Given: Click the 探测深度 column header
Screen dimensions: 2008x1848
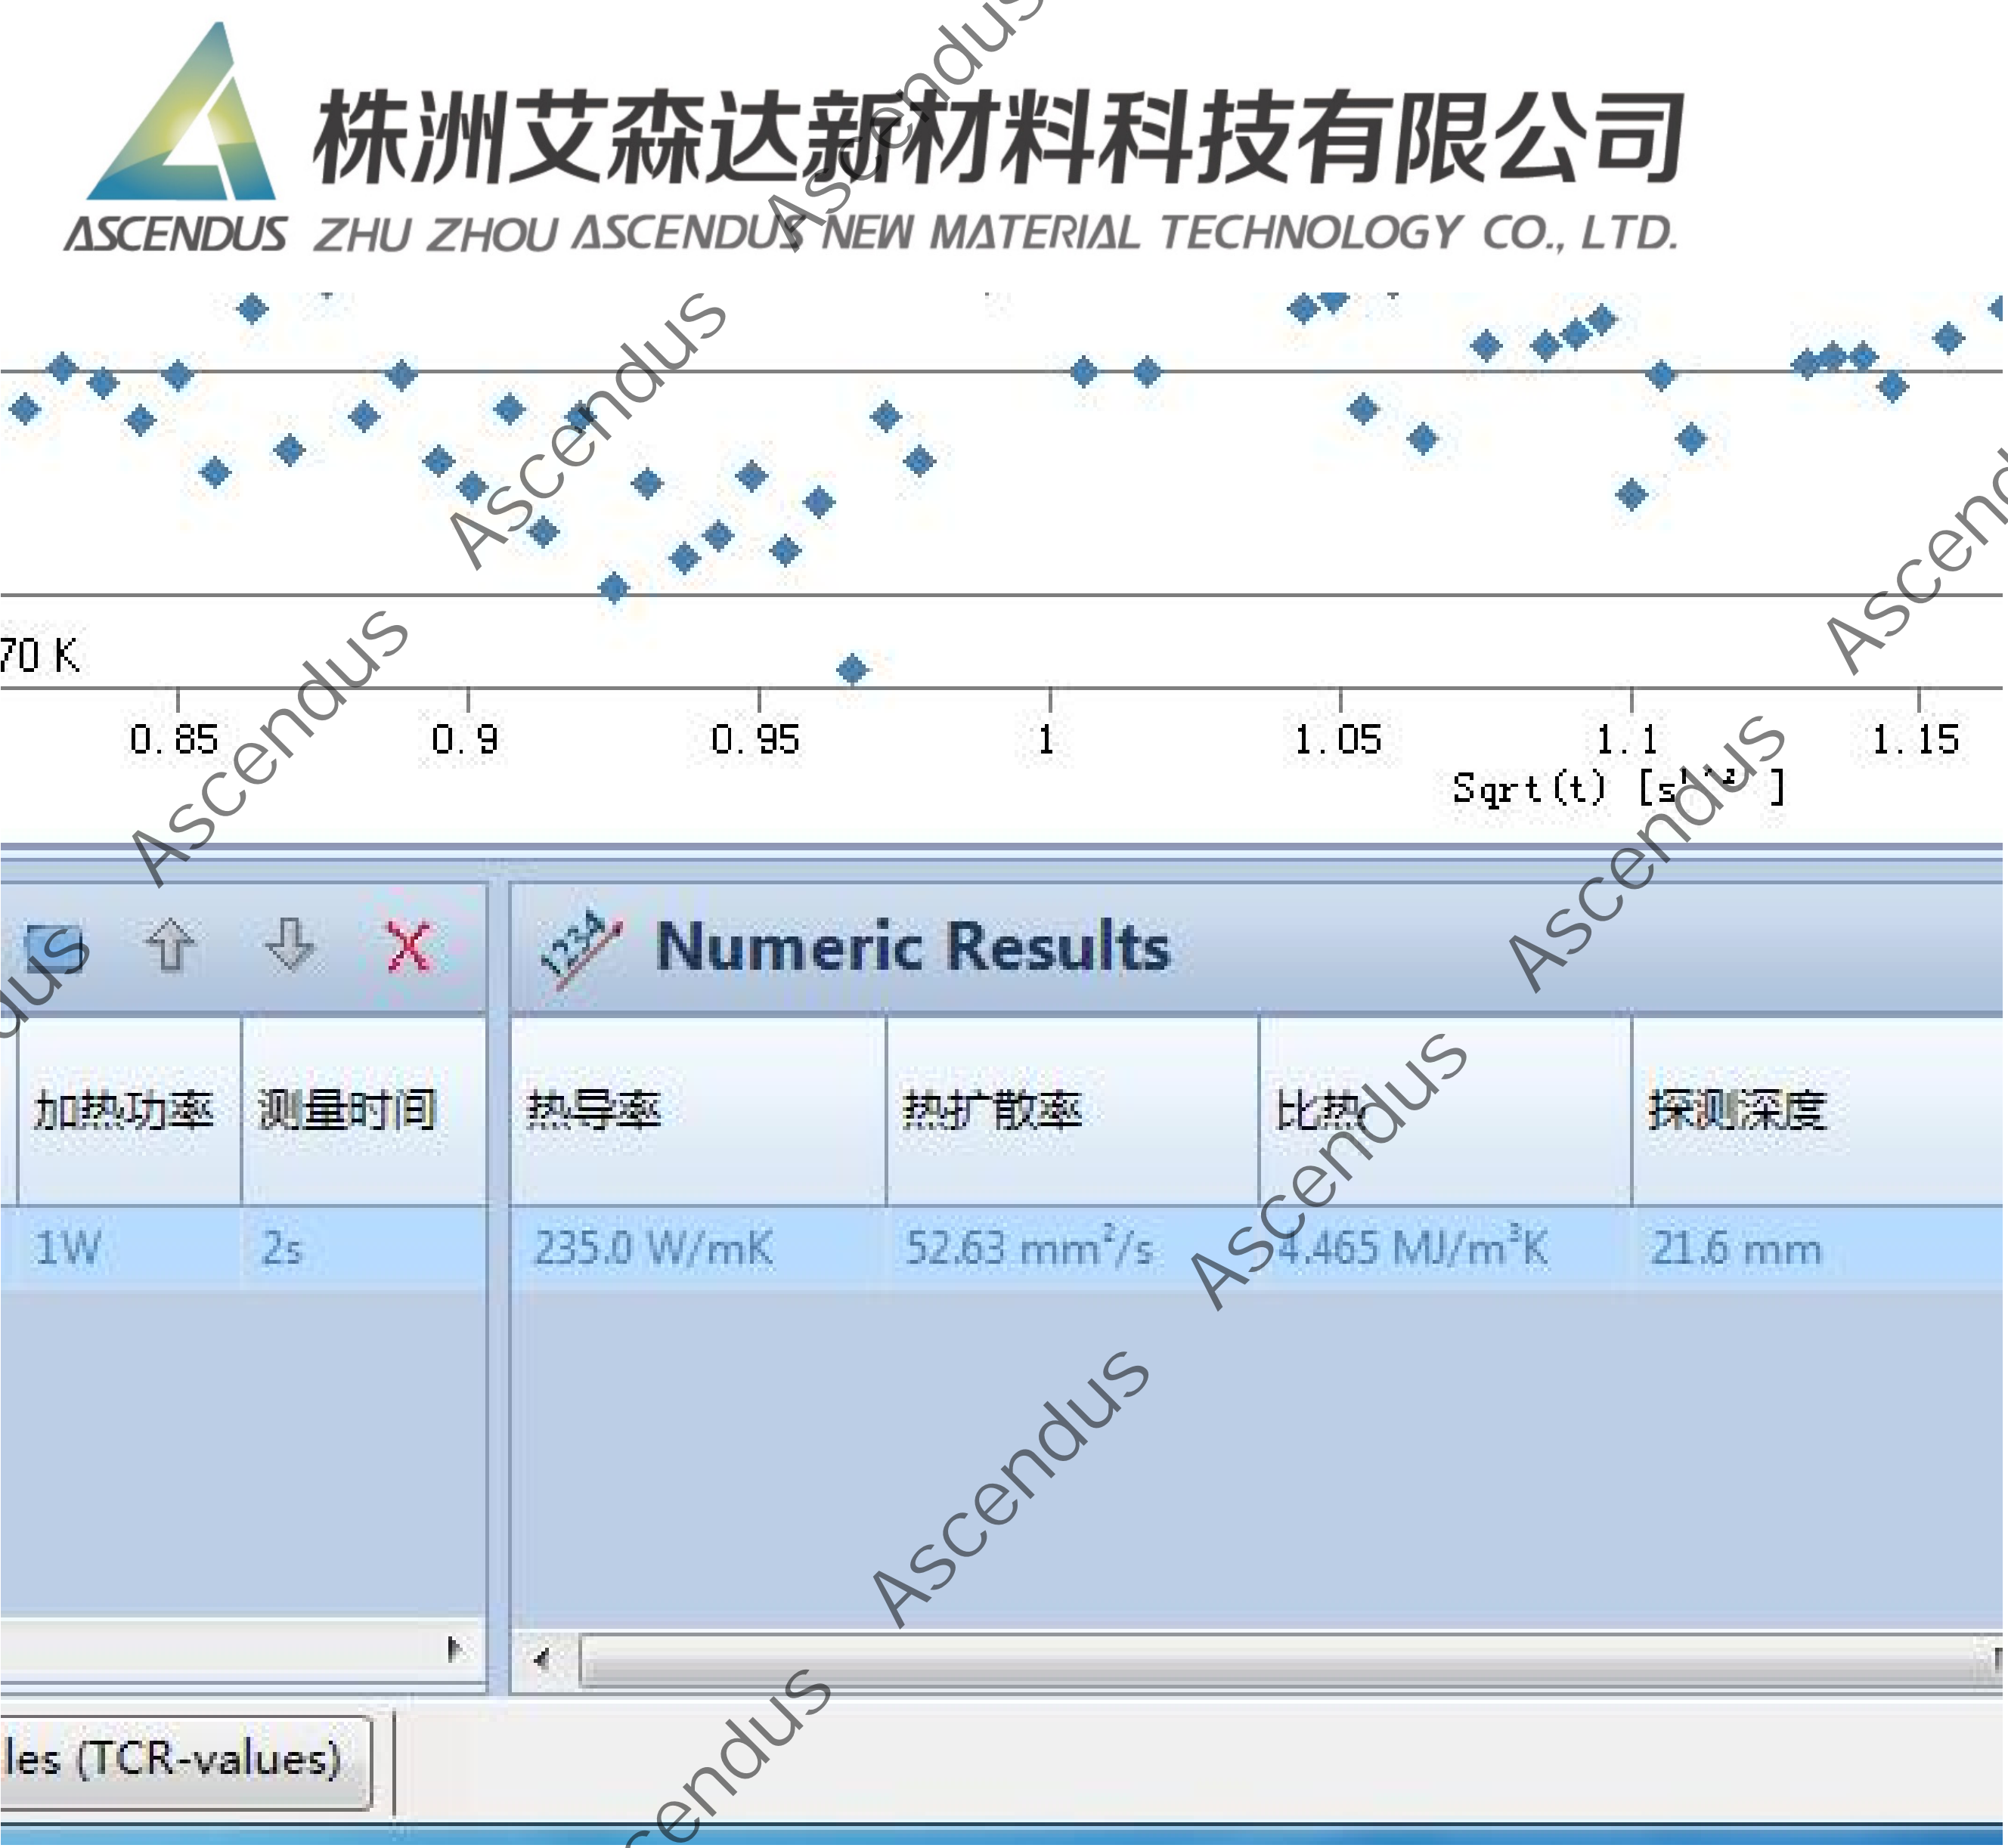Looking at the screenshot, I should click(1818, 1110).
